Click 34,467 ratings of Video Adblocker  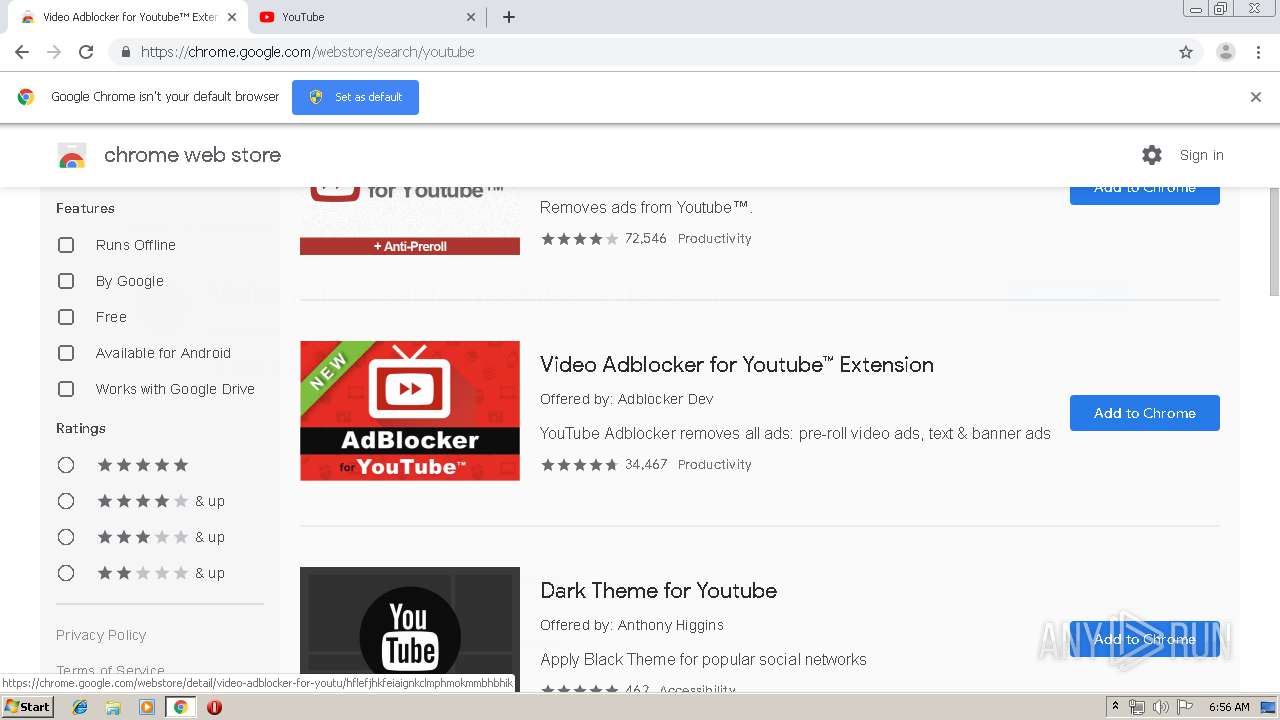coord(646,465)
